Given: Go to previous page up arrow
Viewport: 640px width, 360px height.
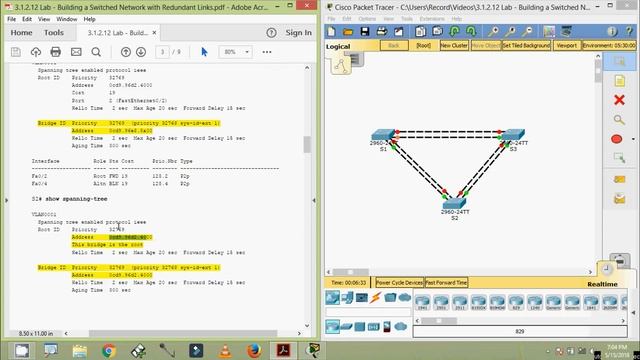Looking at the screenshot, I should (x=126, y=52).
